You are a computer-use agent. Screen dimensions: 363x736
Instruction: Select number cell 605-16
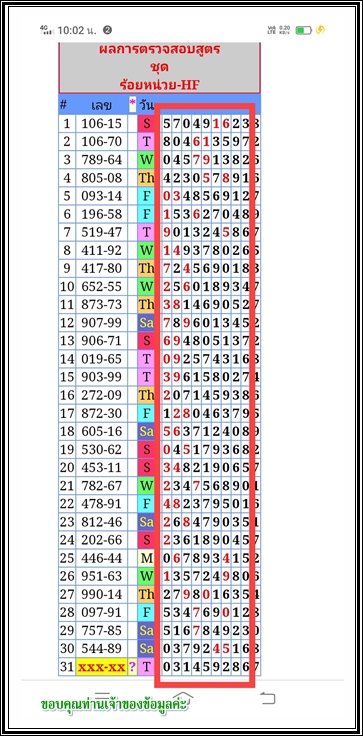click(x=101, y=431)
